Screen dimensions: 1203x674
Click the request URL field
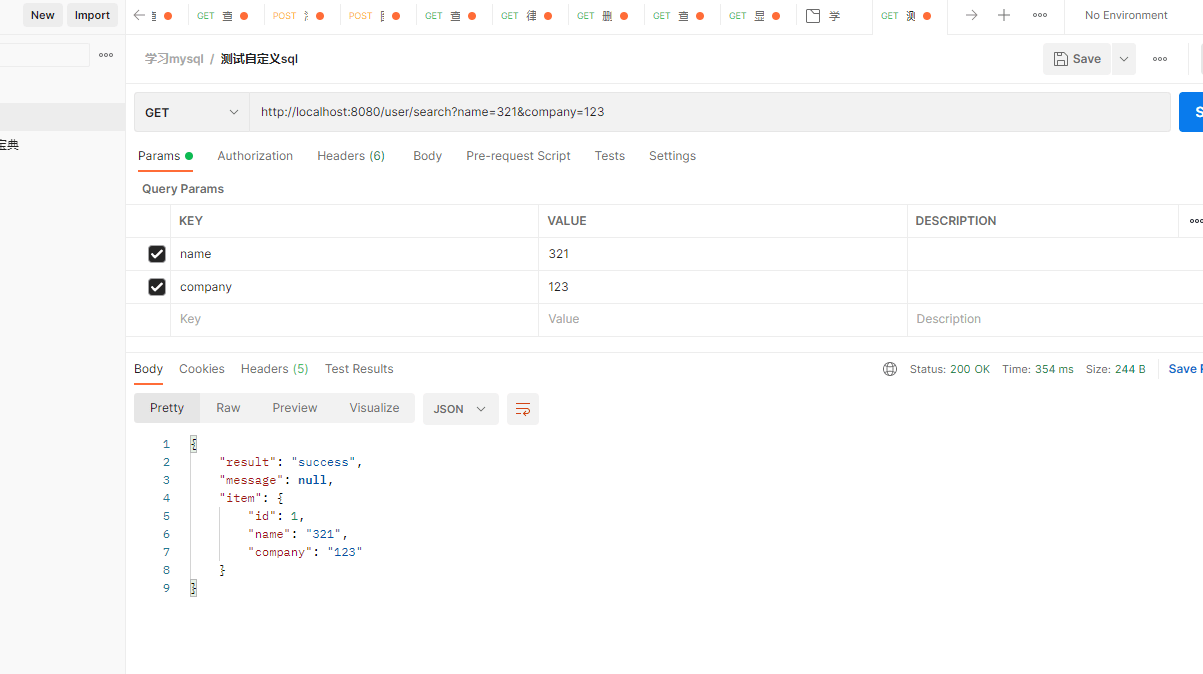[x=710, y=112]
